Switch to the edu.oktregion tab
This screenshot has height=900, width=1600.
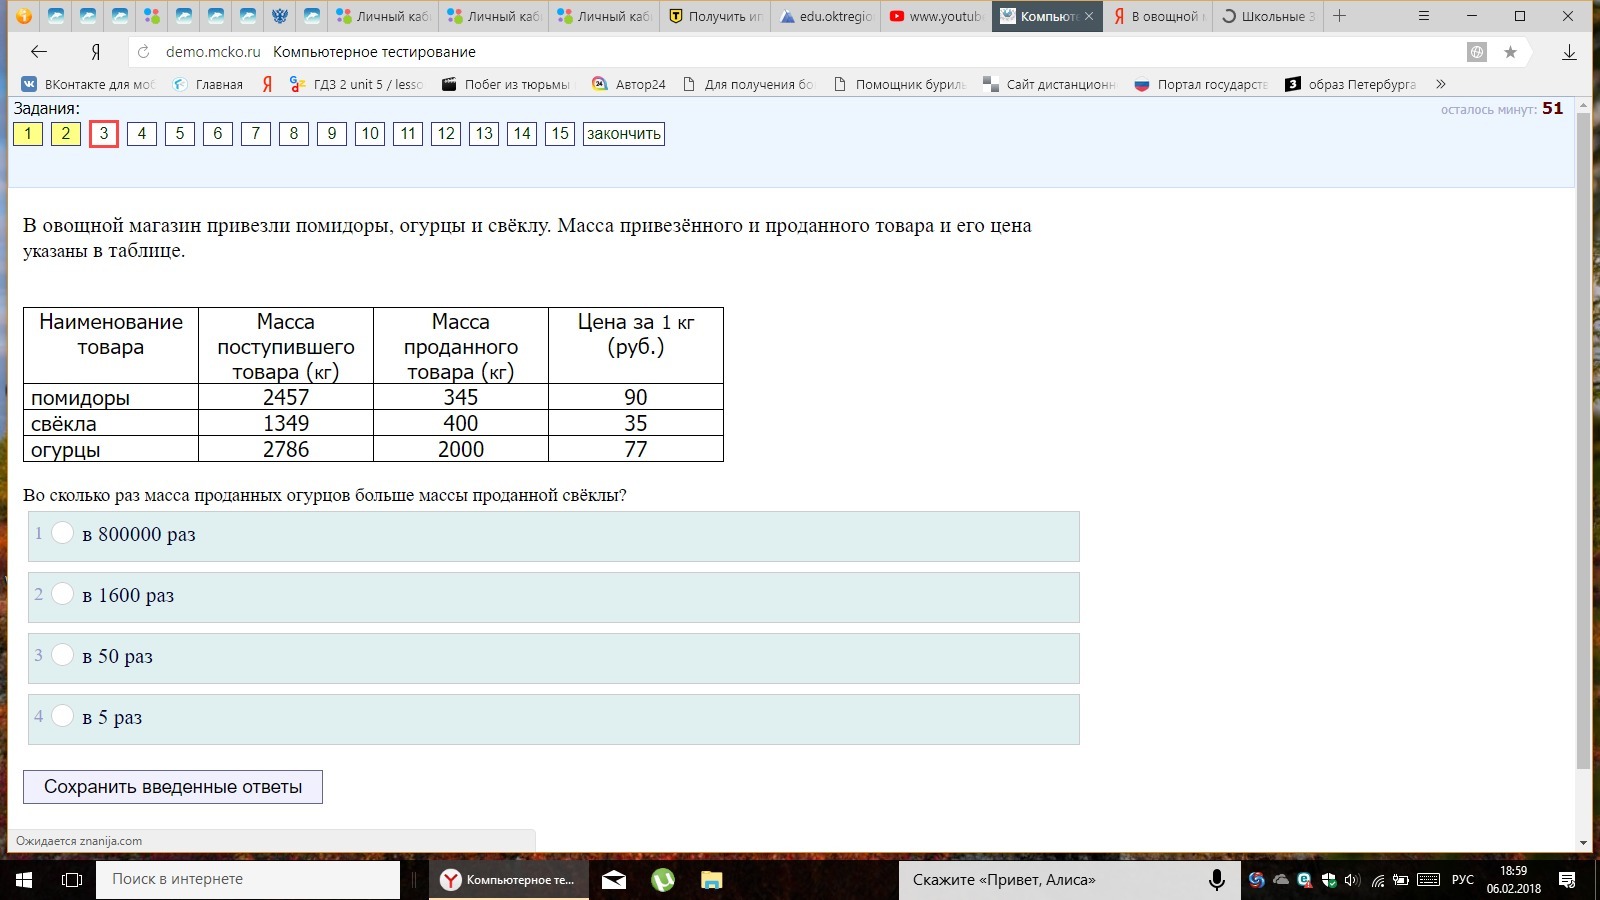pyautogui.click(x=826, y=16)
